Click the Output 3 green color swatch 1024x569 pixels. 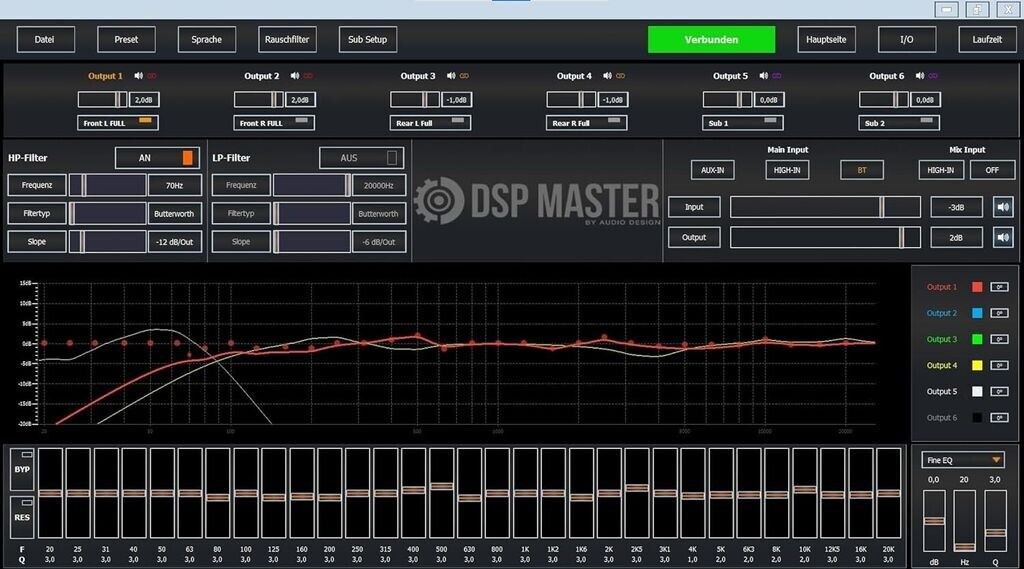tap(977, 339)
